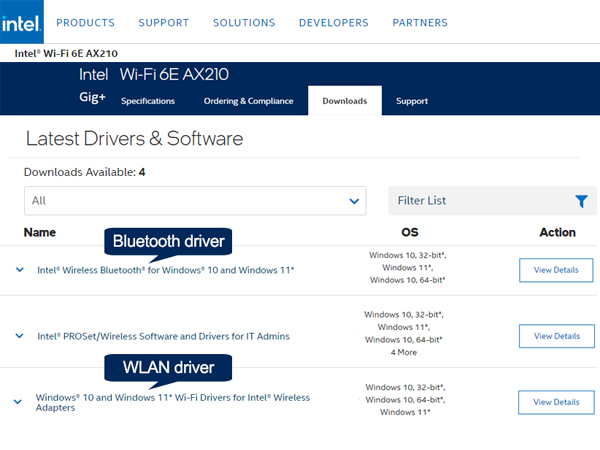View Details for PROSet/Wireless Software
The image size is (600, 450).
556,336
